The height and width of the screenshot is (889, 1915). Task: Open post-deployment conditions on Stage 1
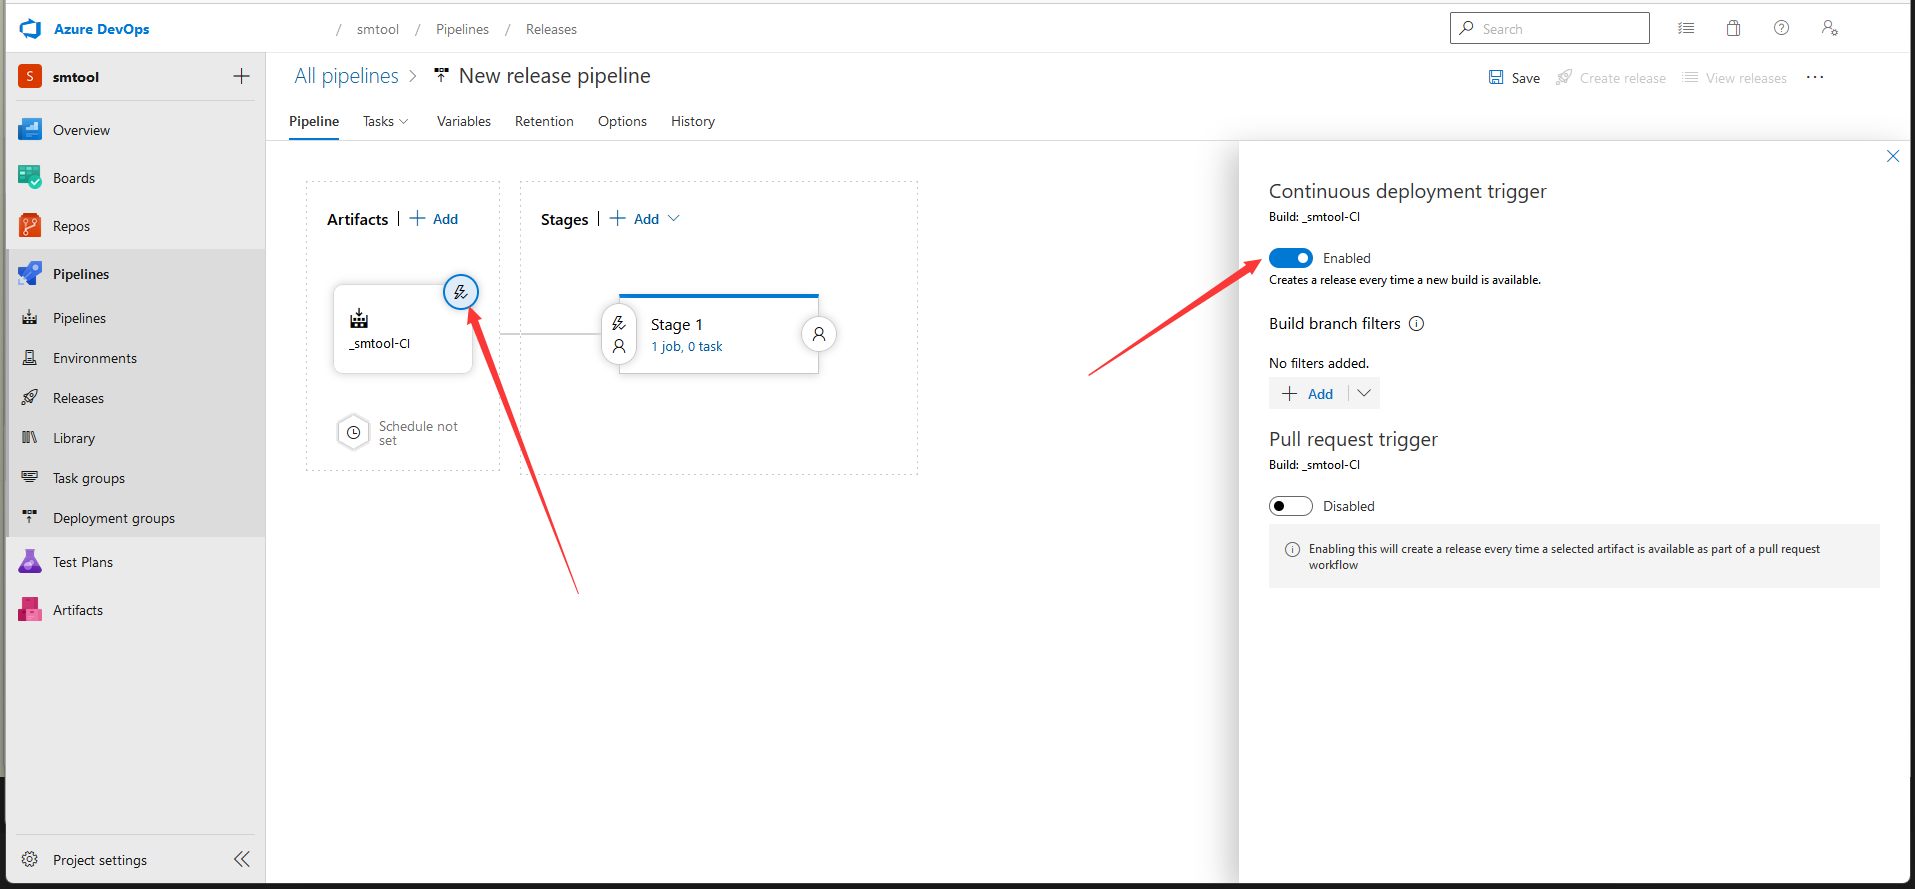[819, 334]
